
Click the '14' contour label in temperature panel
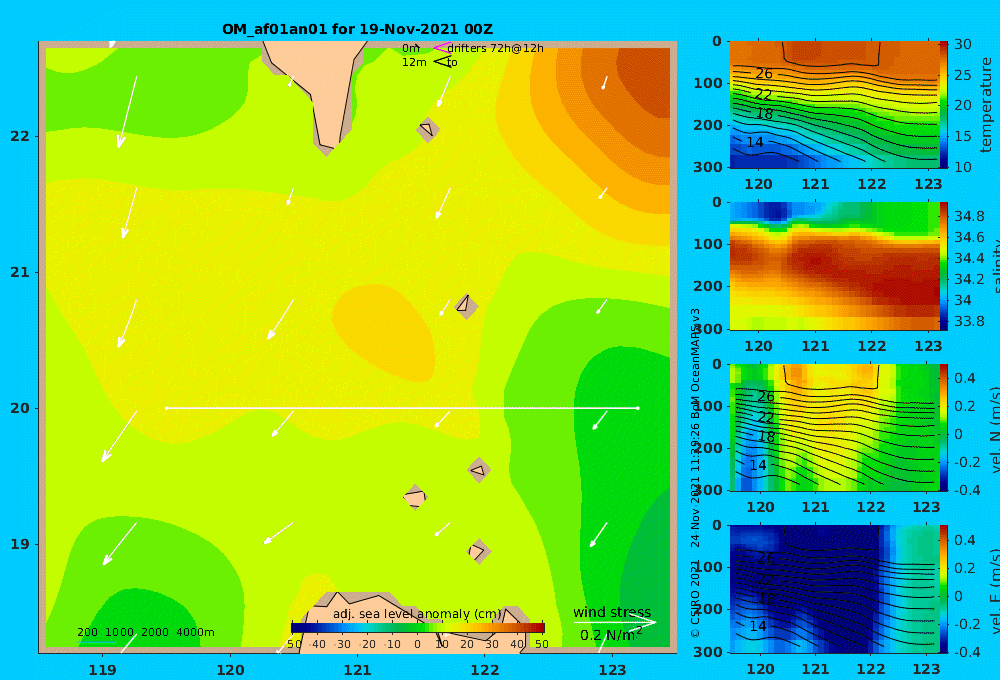(x=754, y=142)
